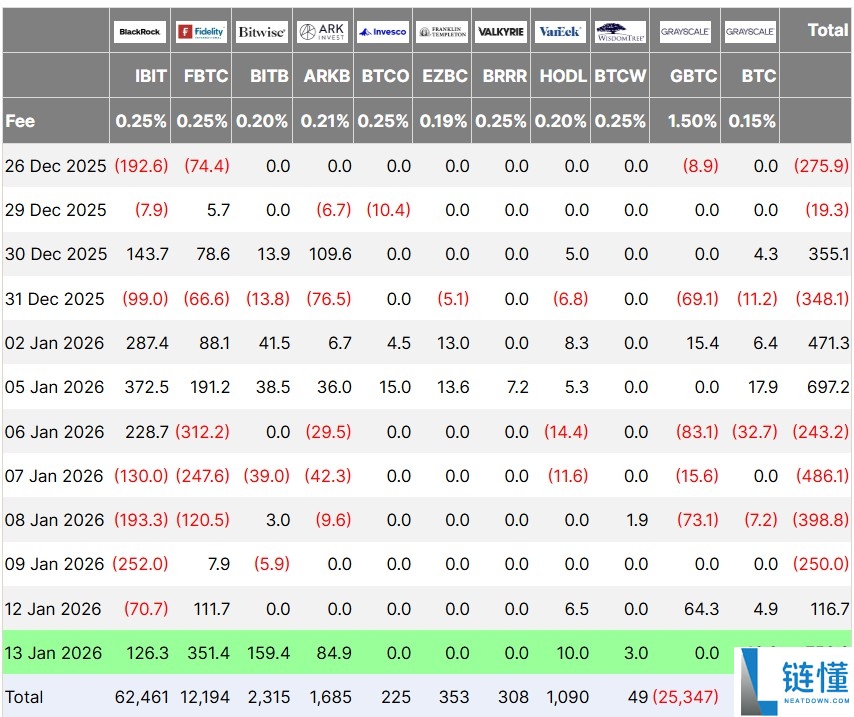Image resolution: width=854 pixels, height=717 pixels.
Task: Click the GBTC fee 1.50%
Action: pos(692,120)
